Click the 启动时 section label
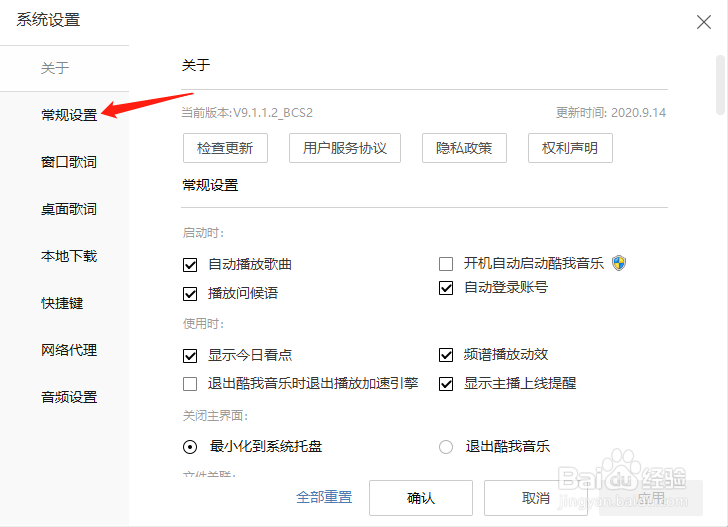 203,233
